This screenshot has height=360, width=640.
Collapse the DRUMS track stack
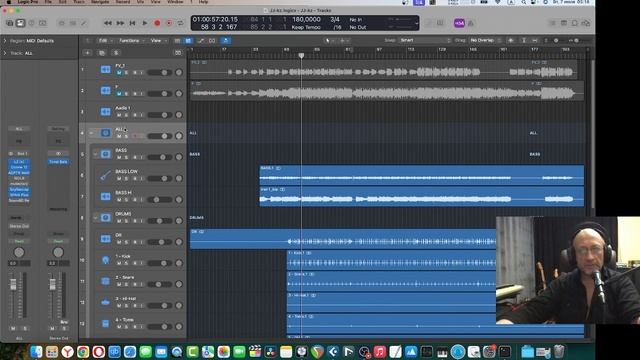96,218
